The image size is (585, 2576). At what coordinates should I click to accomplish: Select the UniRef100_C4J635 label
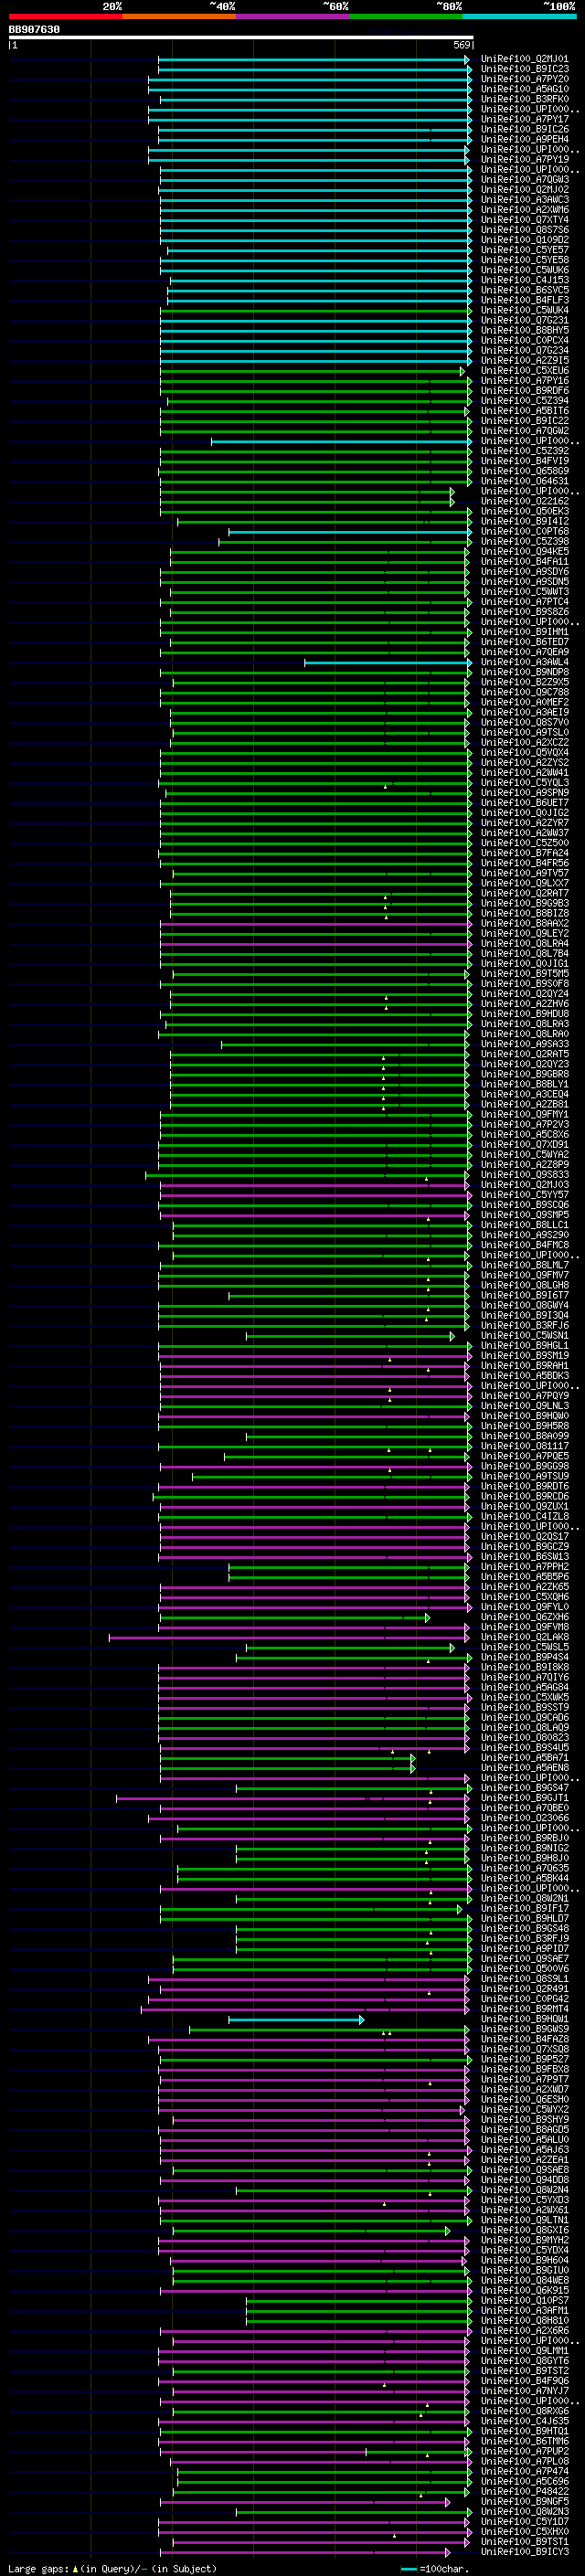tap(524, 2421)
